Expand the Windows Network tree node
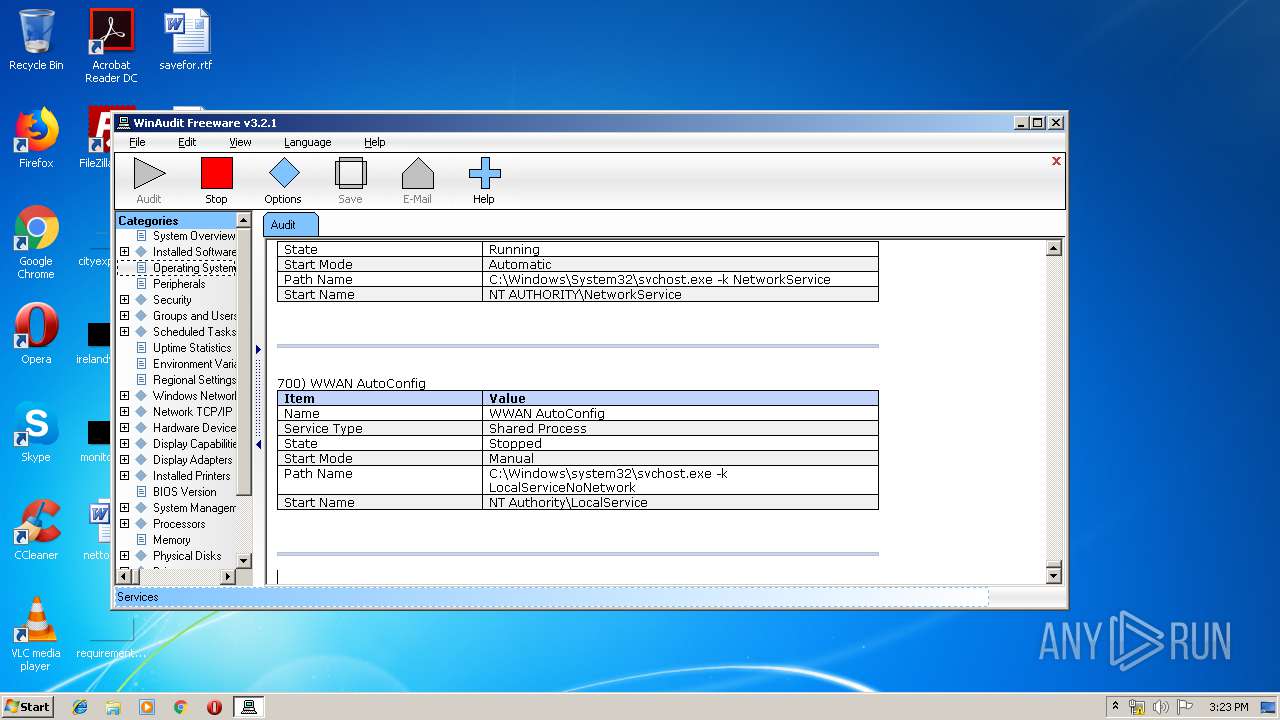 tap(124, 396)
